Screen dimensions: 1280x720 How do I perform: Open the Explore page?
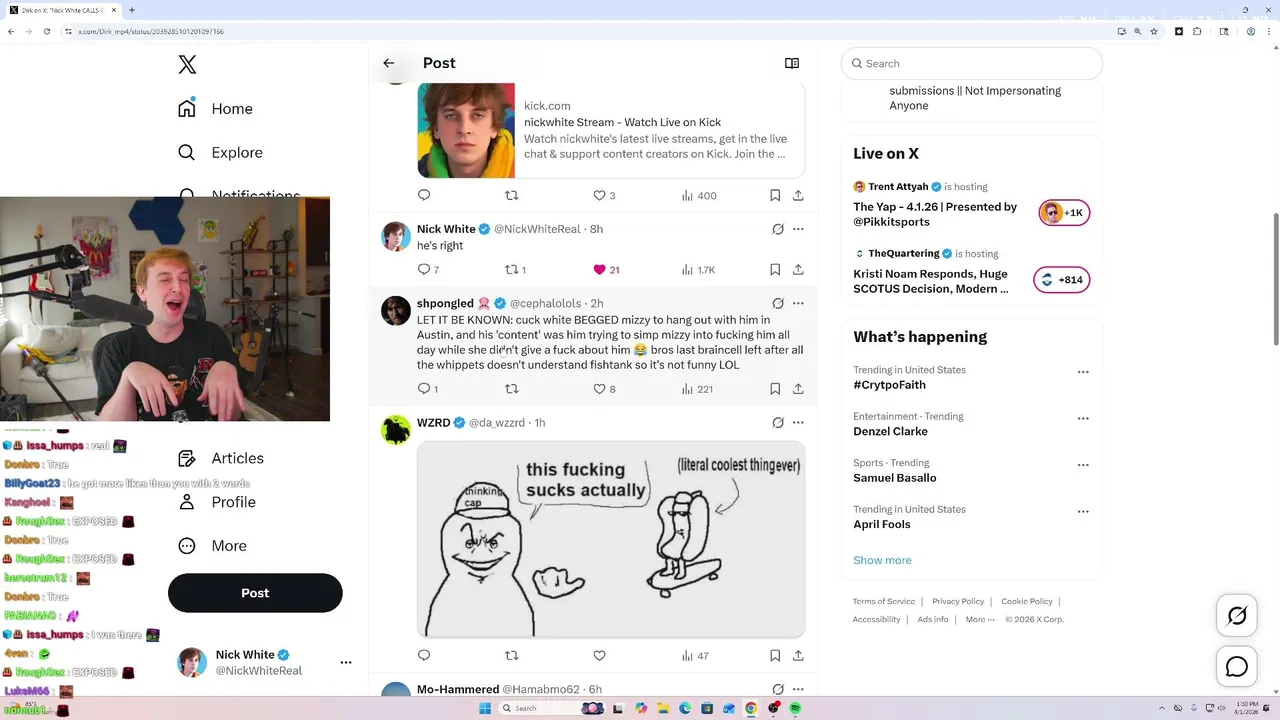click(220, 152)
